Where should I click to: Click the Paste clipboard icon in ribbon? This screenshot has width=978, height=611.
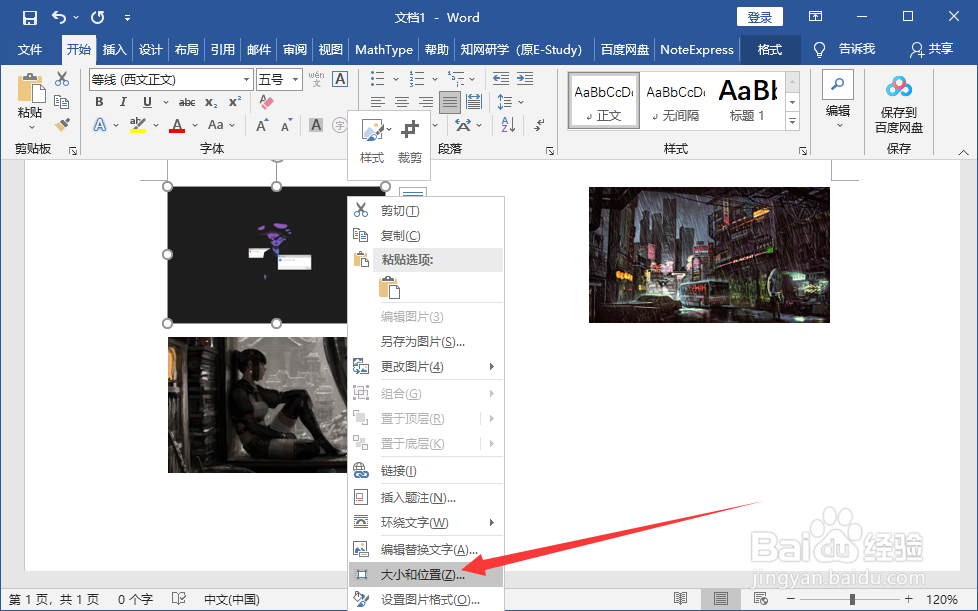[x=31, y=89]
